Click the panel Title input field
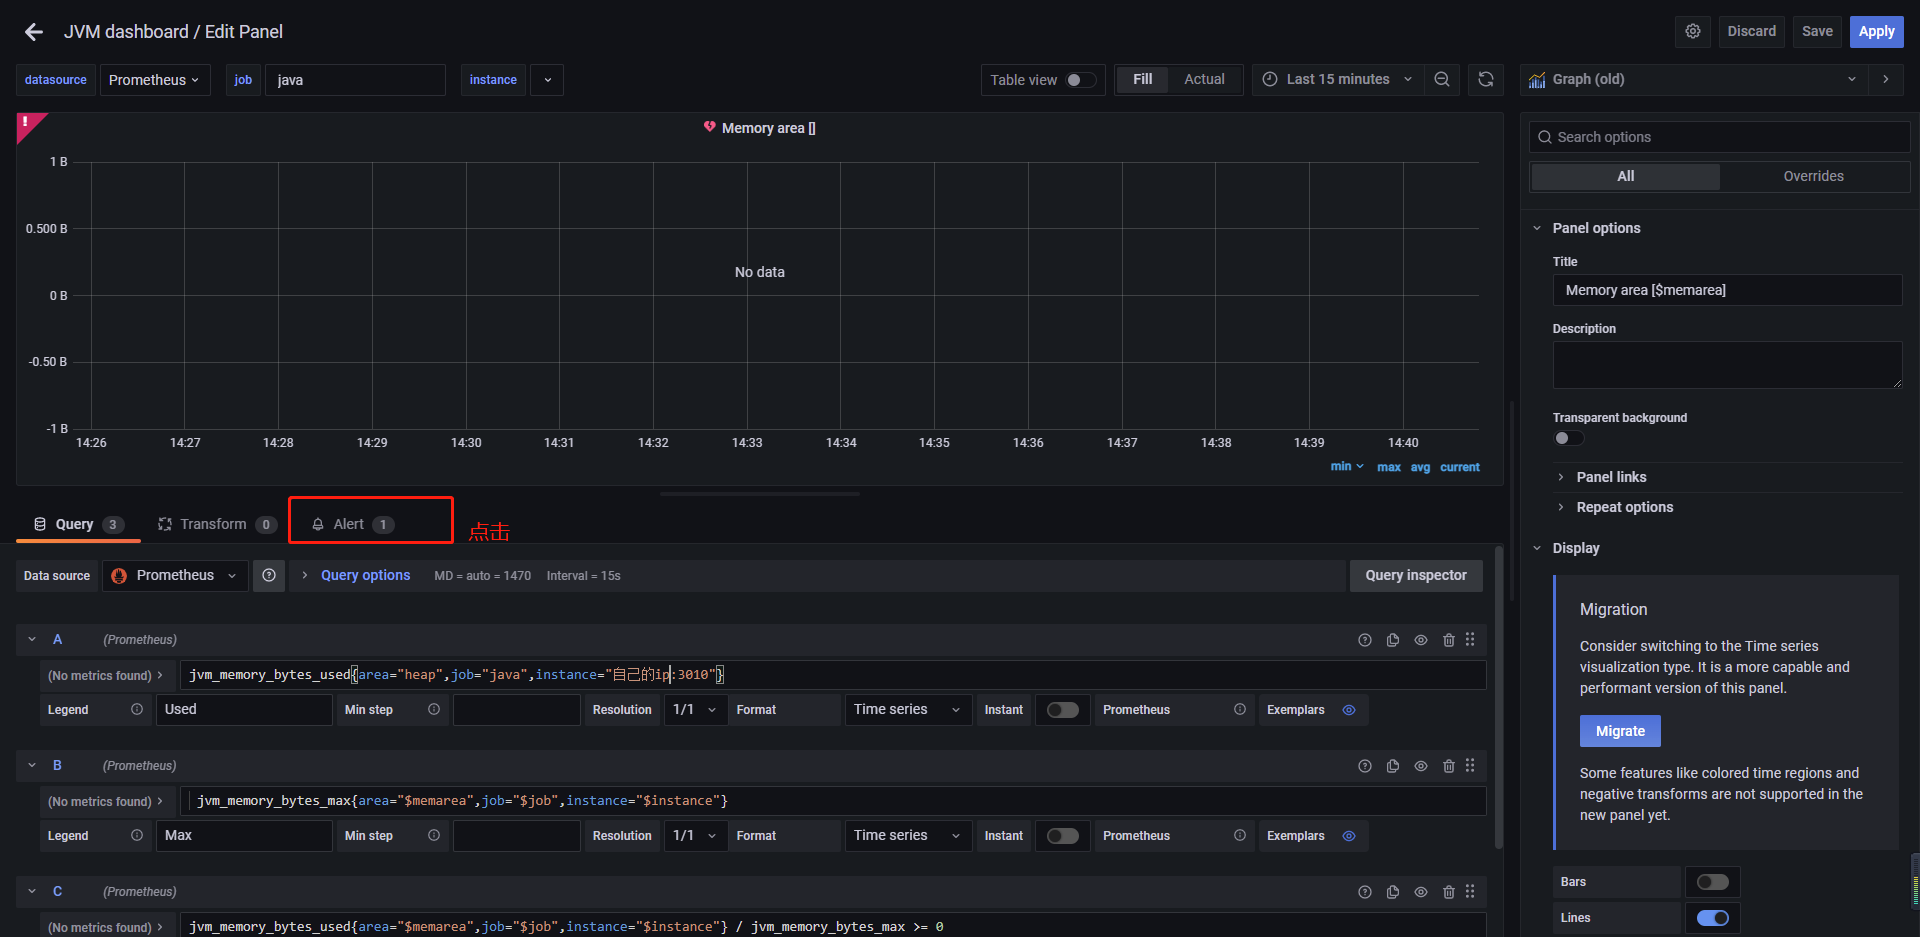 coord(1727,290)
